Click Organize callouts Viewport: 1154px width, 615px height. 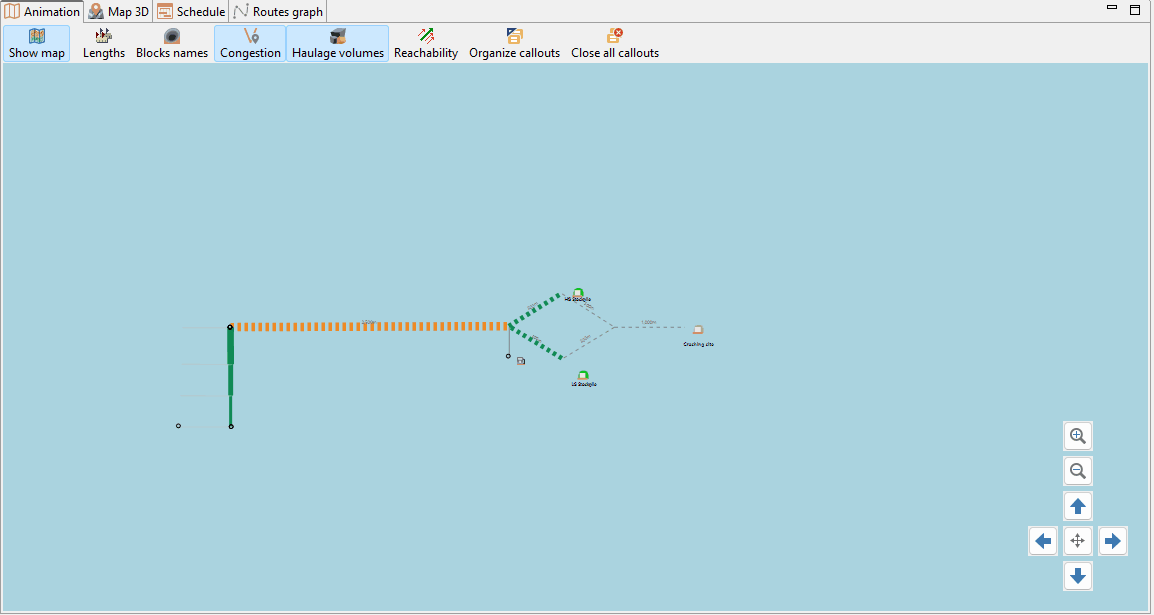[514, 43]
